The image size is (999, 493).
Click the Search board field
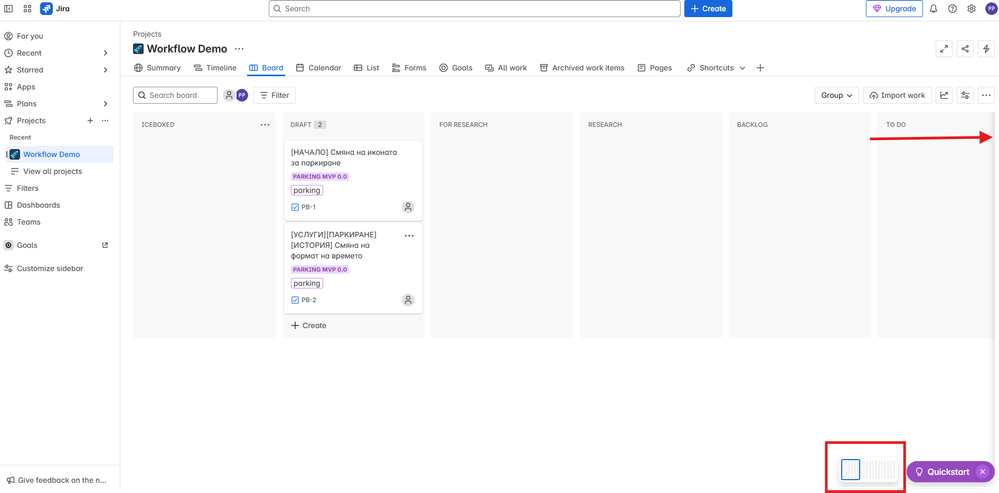(x=175, y=95)
